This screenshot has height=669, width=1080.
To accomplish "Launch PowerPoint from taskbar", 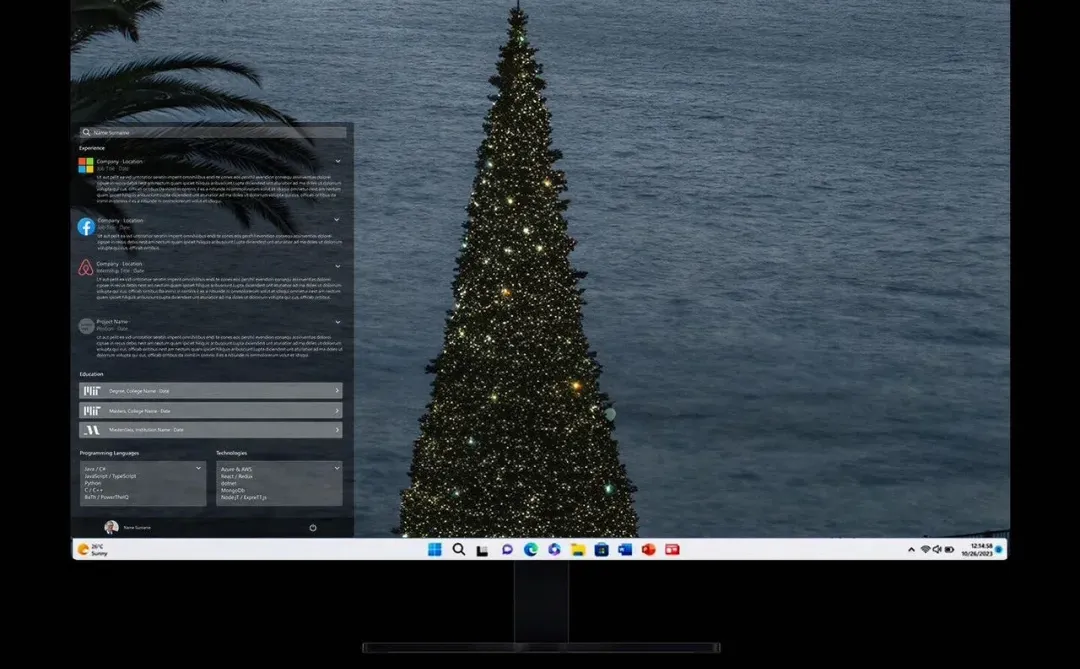I will [648, 549].
